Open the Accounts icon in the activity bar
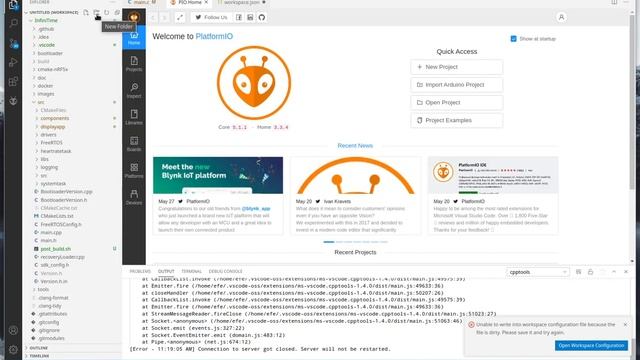The width and height of the screenshot is (640, 360). (13, 330)
